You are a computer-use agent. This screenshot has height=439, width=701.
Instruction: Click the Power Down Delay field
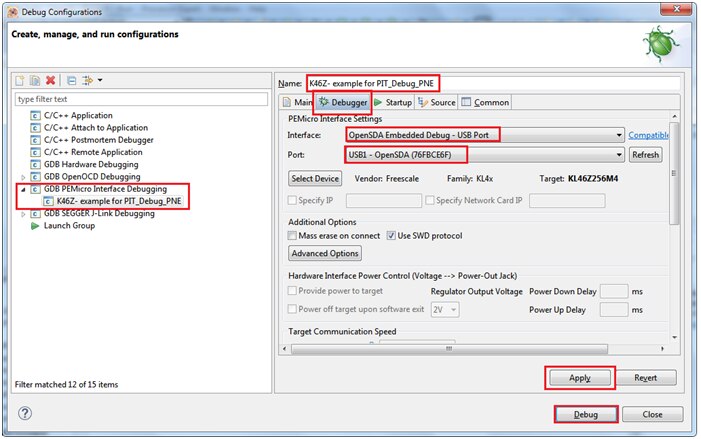point(614,291)
